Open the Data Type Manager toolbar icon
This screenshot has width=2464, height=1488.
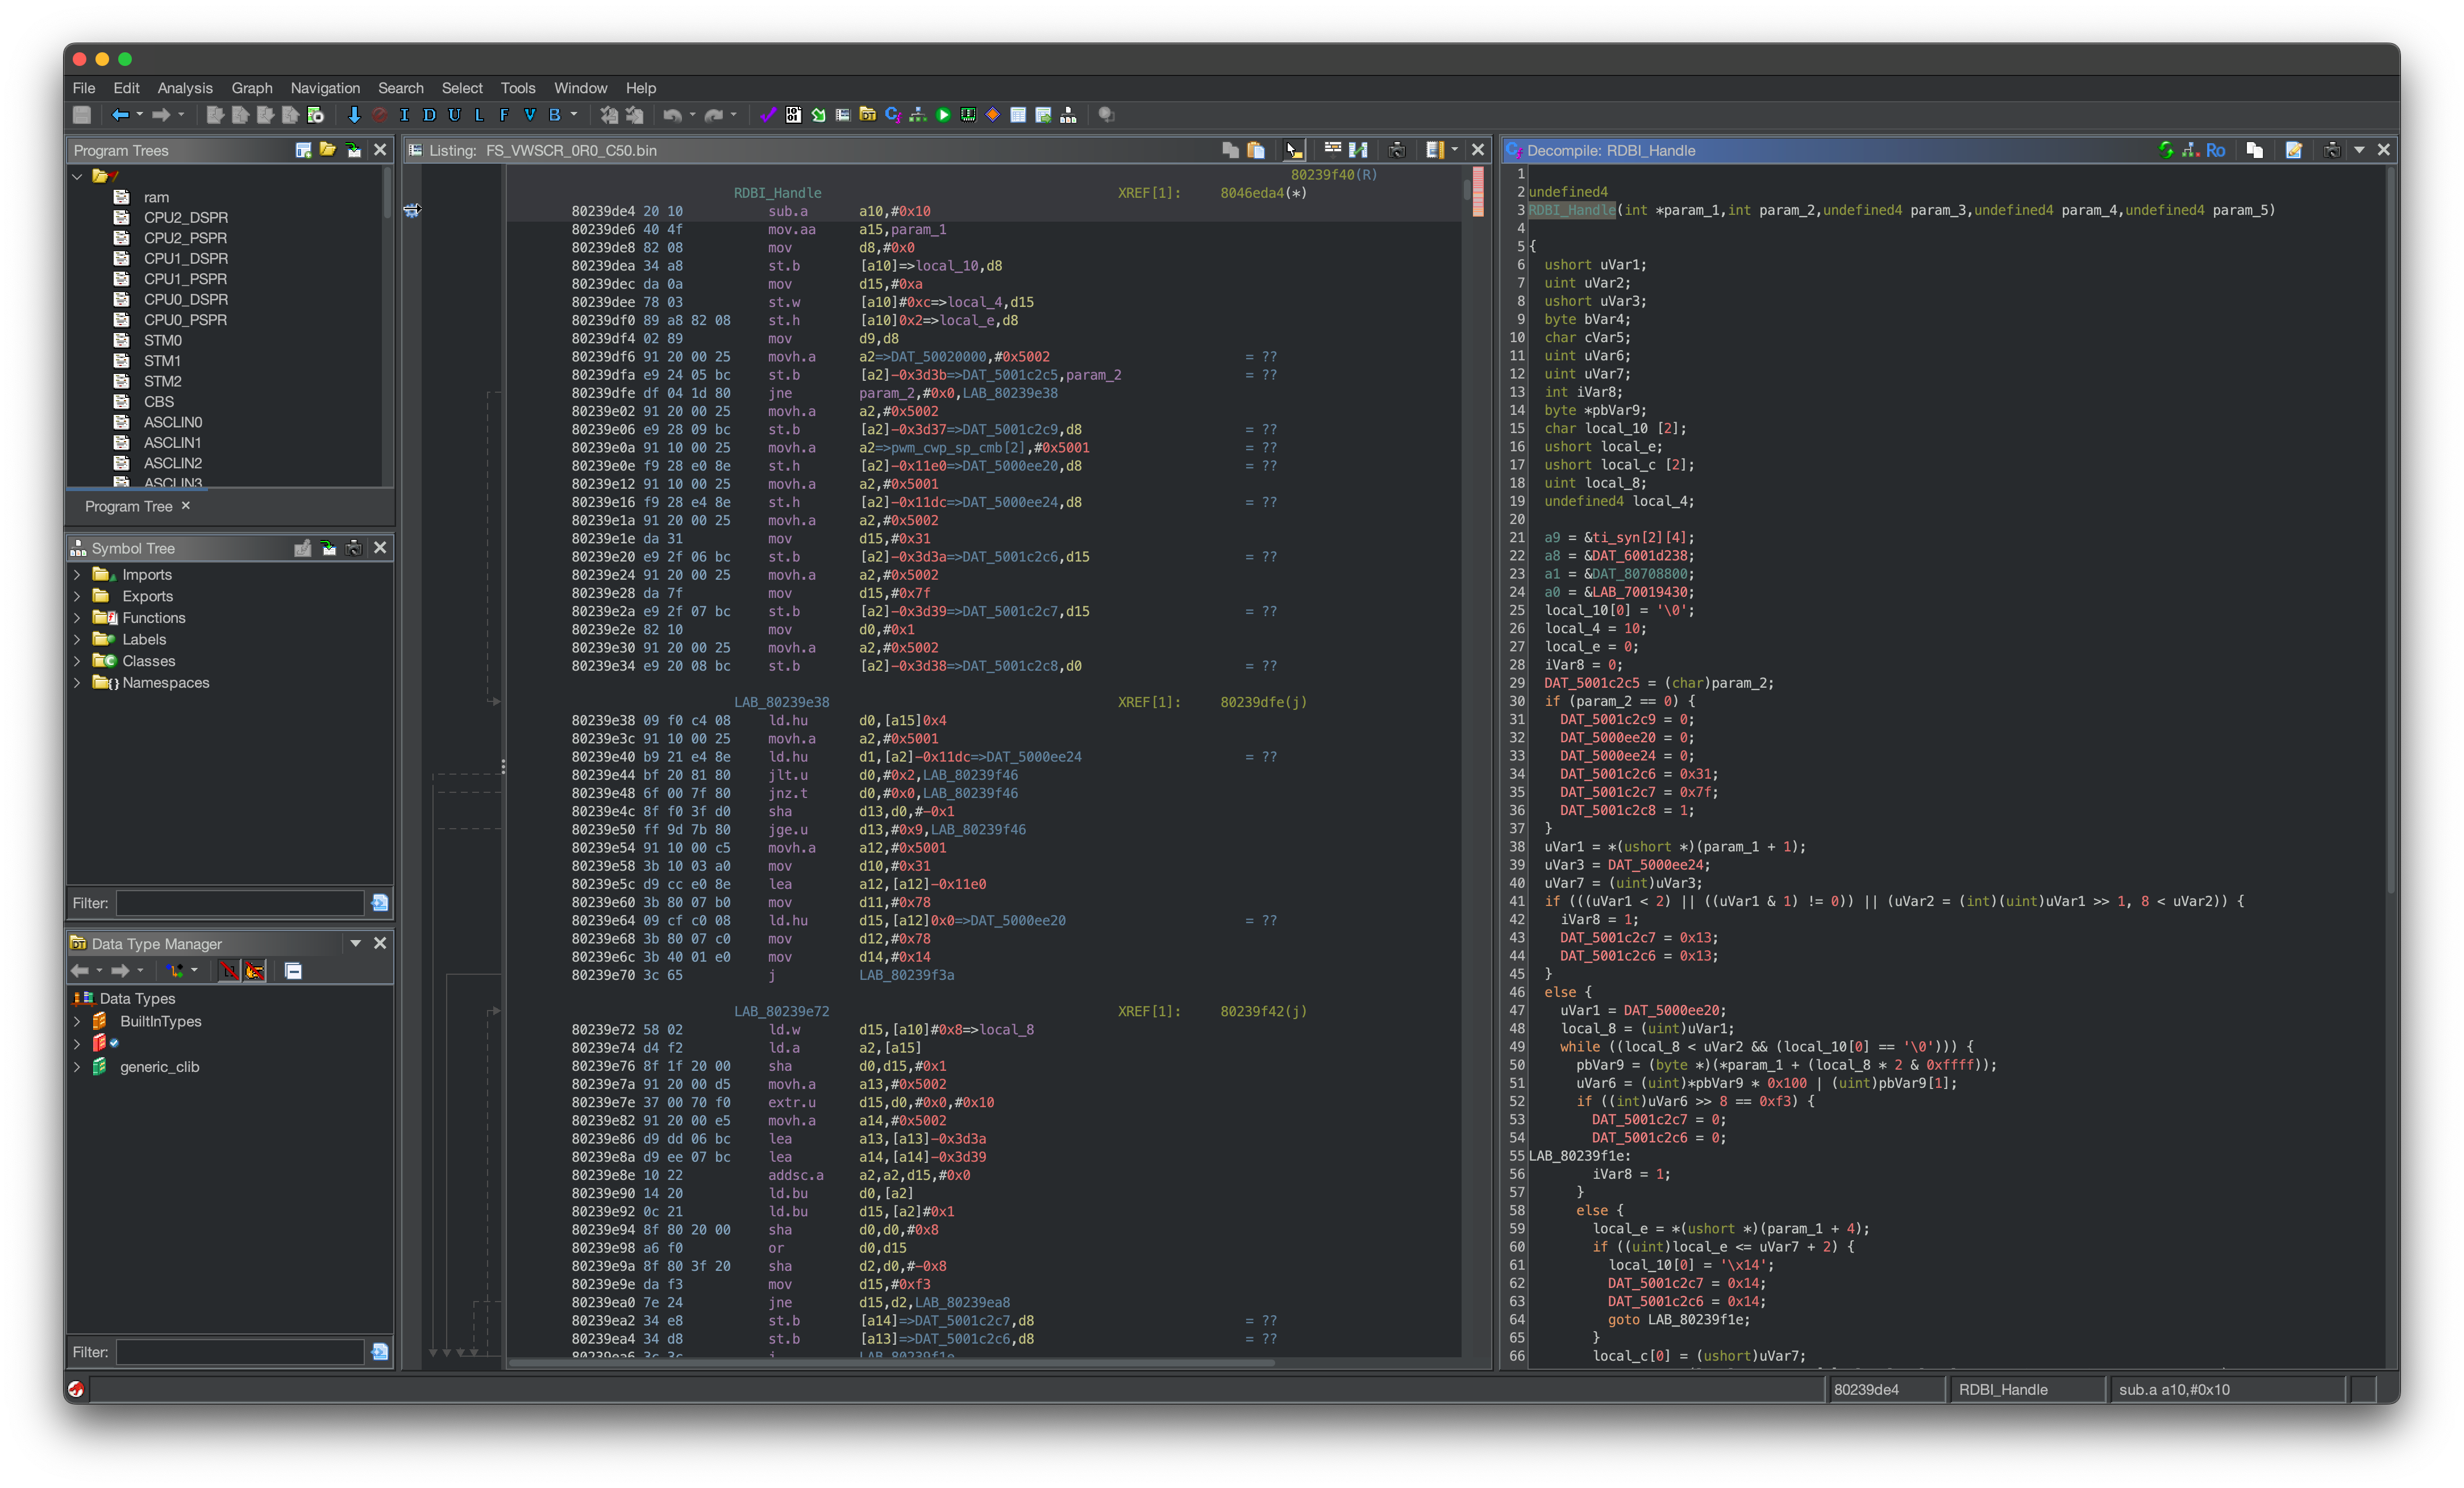[x=868, y=115]
